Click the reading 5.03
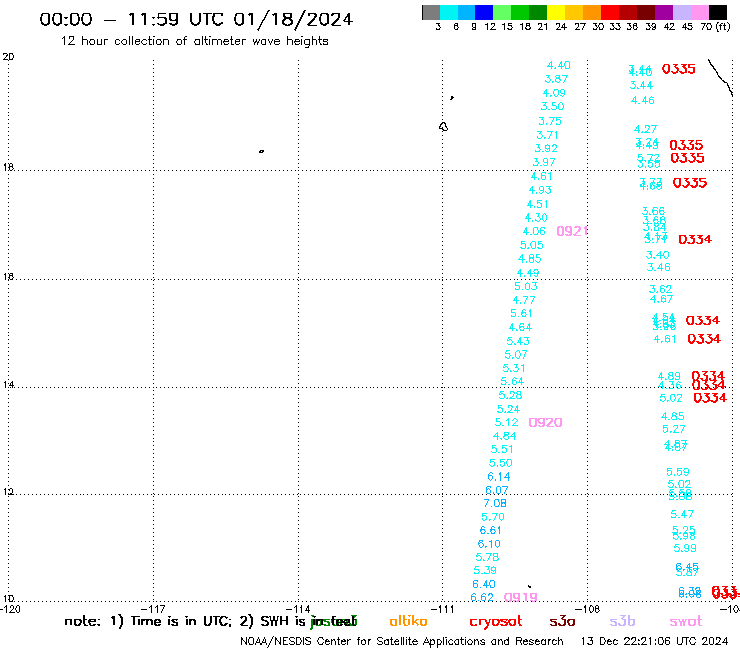Screen dimensions: 740x650 tap(526, 287)
